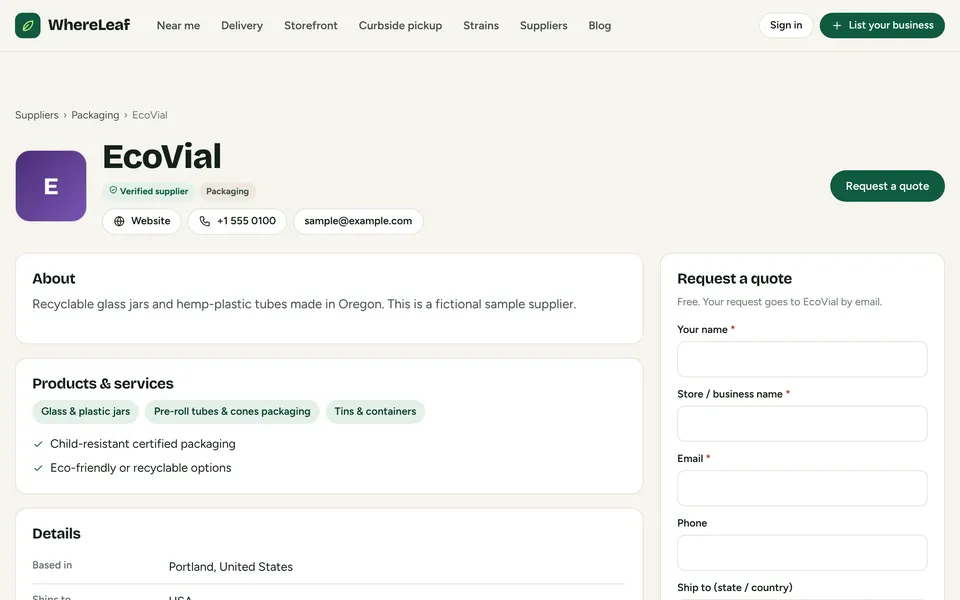
Task: Focus the Your name input field
Action: point(802,359)
